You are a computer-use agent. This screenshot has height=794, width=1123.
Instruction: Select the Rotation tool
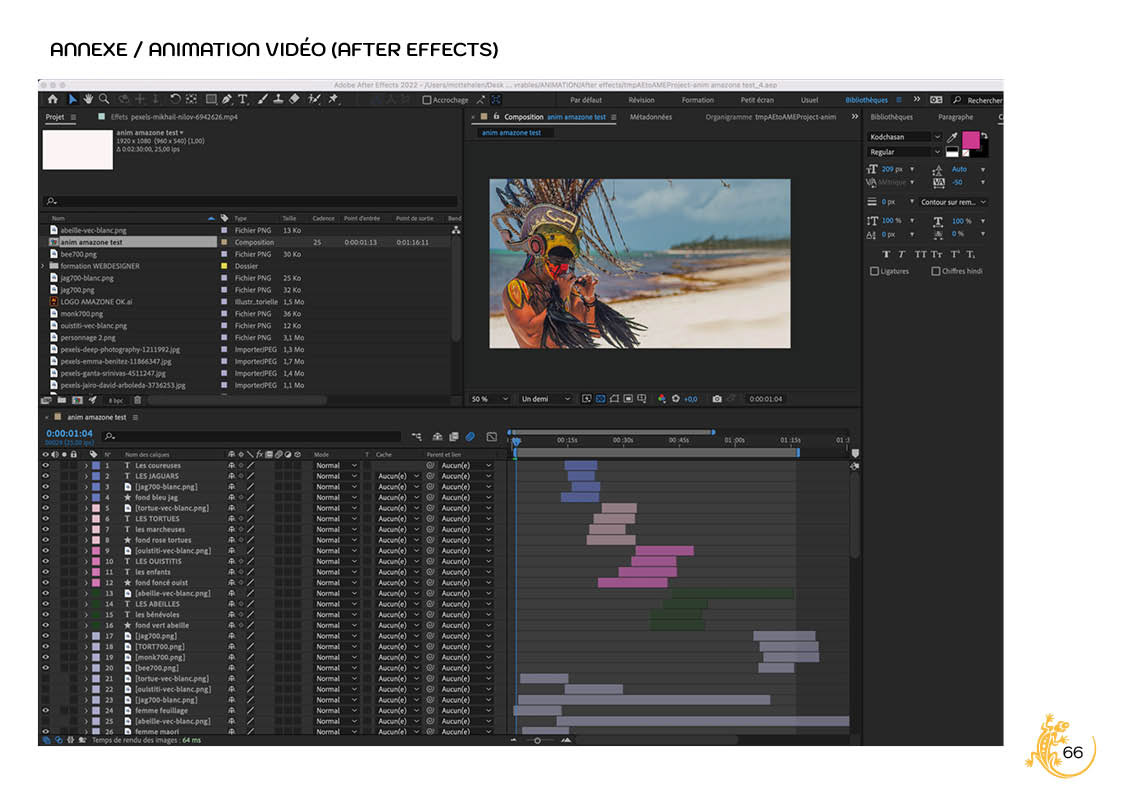point(175,100)
